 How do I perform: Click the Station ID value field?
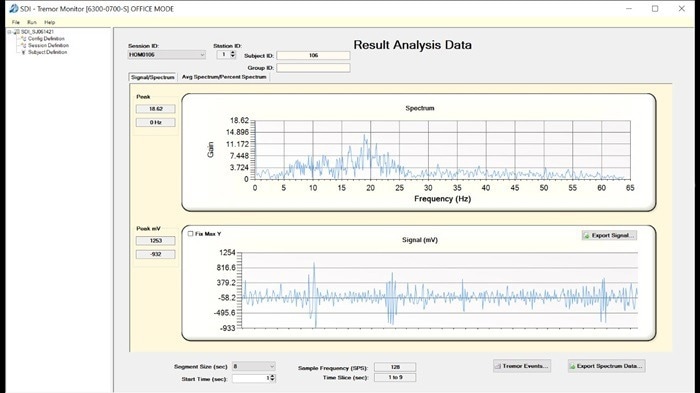[224, 54]
